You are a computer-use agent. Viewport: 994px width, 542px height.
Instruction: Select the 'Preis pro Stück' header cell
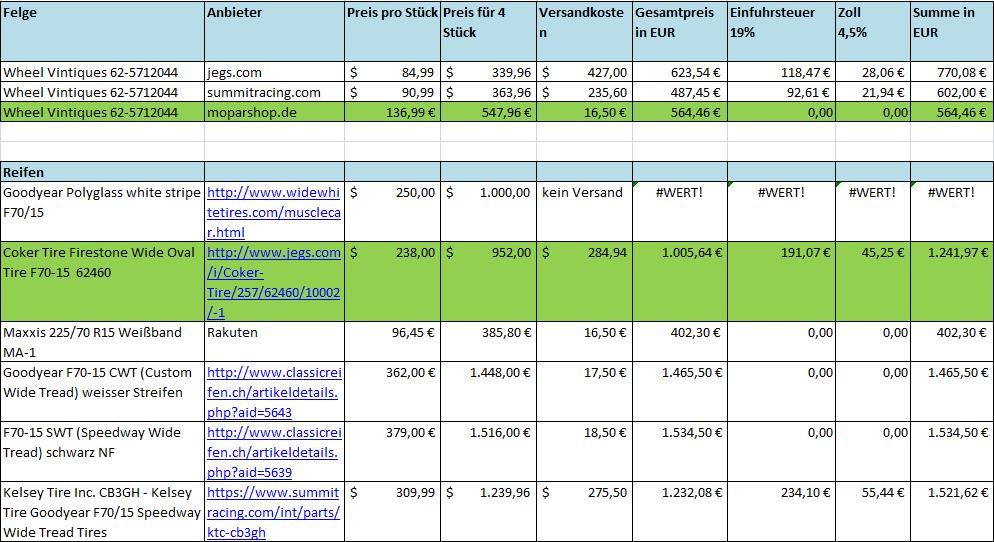tap(392, 31)
